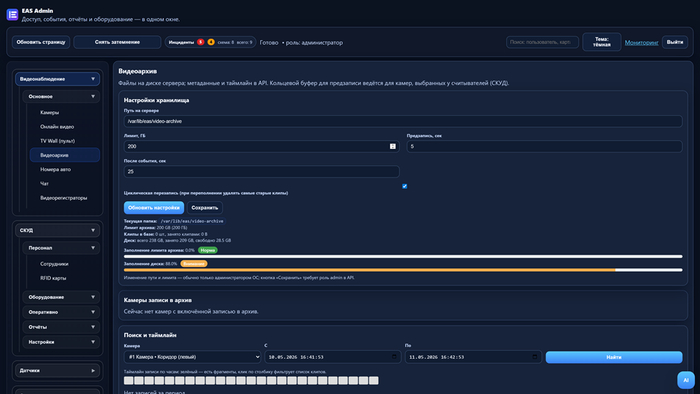Click the first timeline hour column
Viewport: 700px width, 394px height.
pyautogui.click(x=129, y=381)
